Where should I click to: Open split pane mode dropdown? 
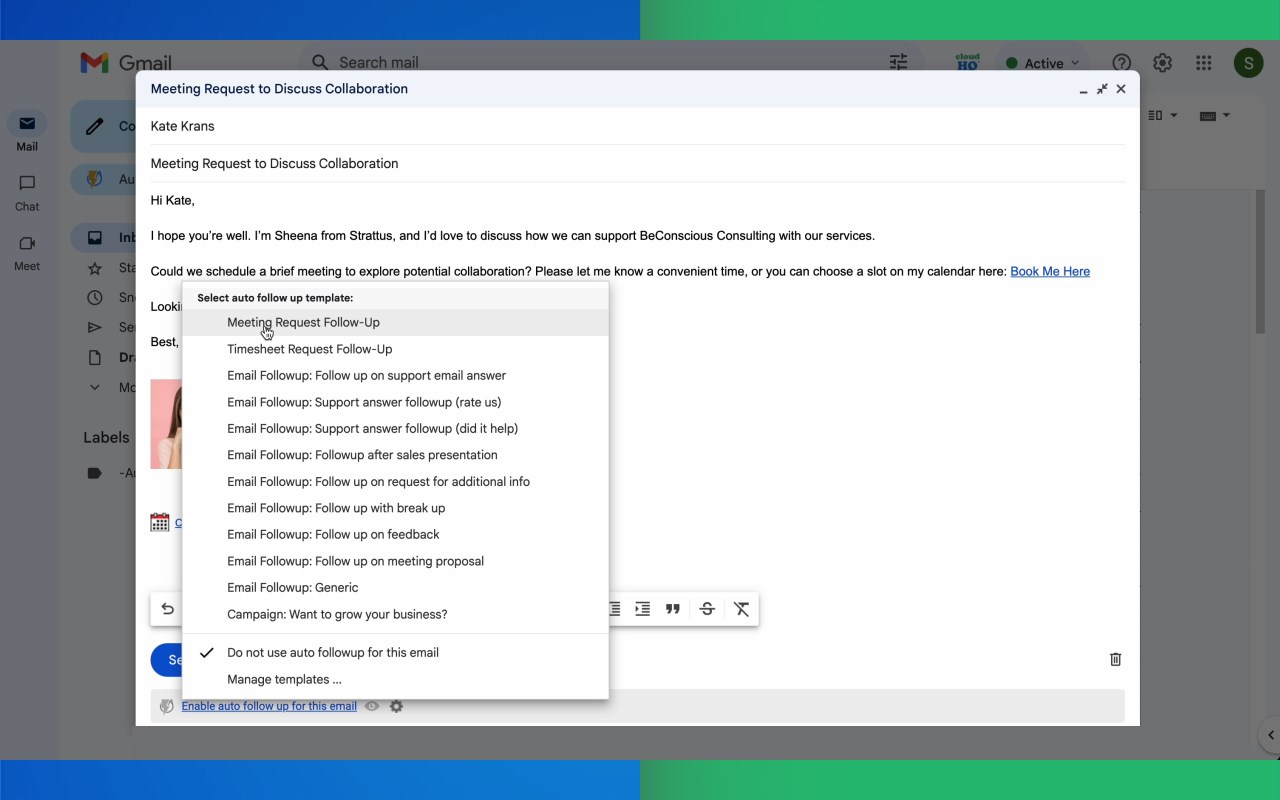[x=1162, y=116]
